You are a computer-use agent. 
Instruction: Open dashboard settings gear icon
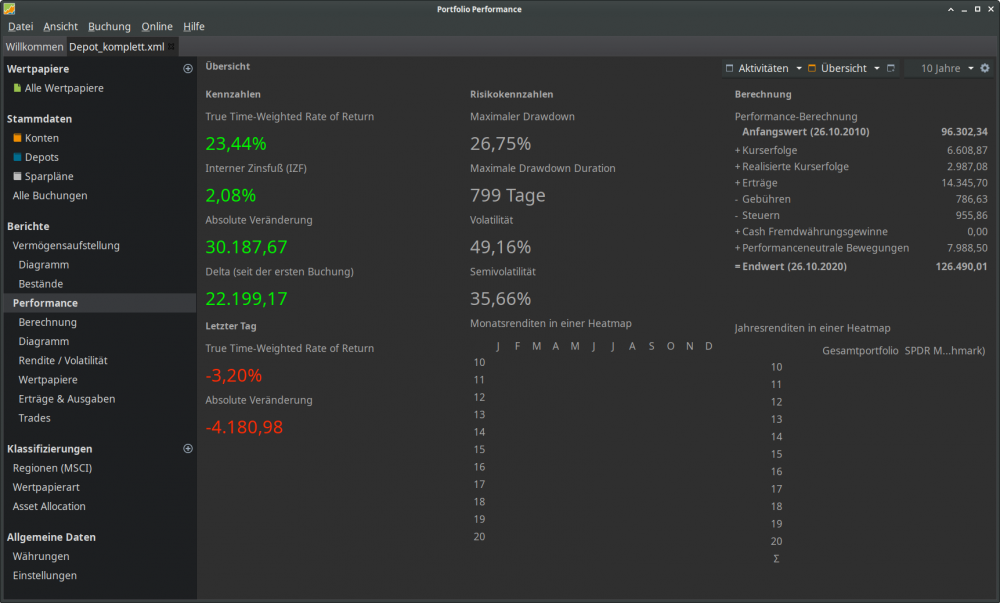984,68
